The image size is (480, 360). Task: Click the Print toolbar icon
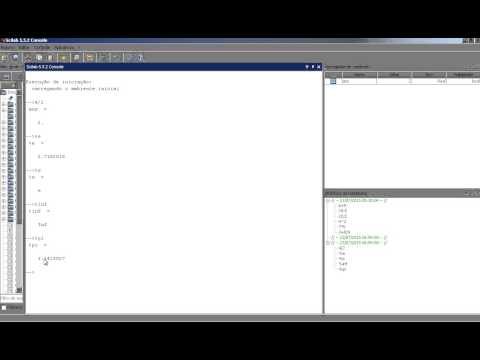[x=76, y=58]
